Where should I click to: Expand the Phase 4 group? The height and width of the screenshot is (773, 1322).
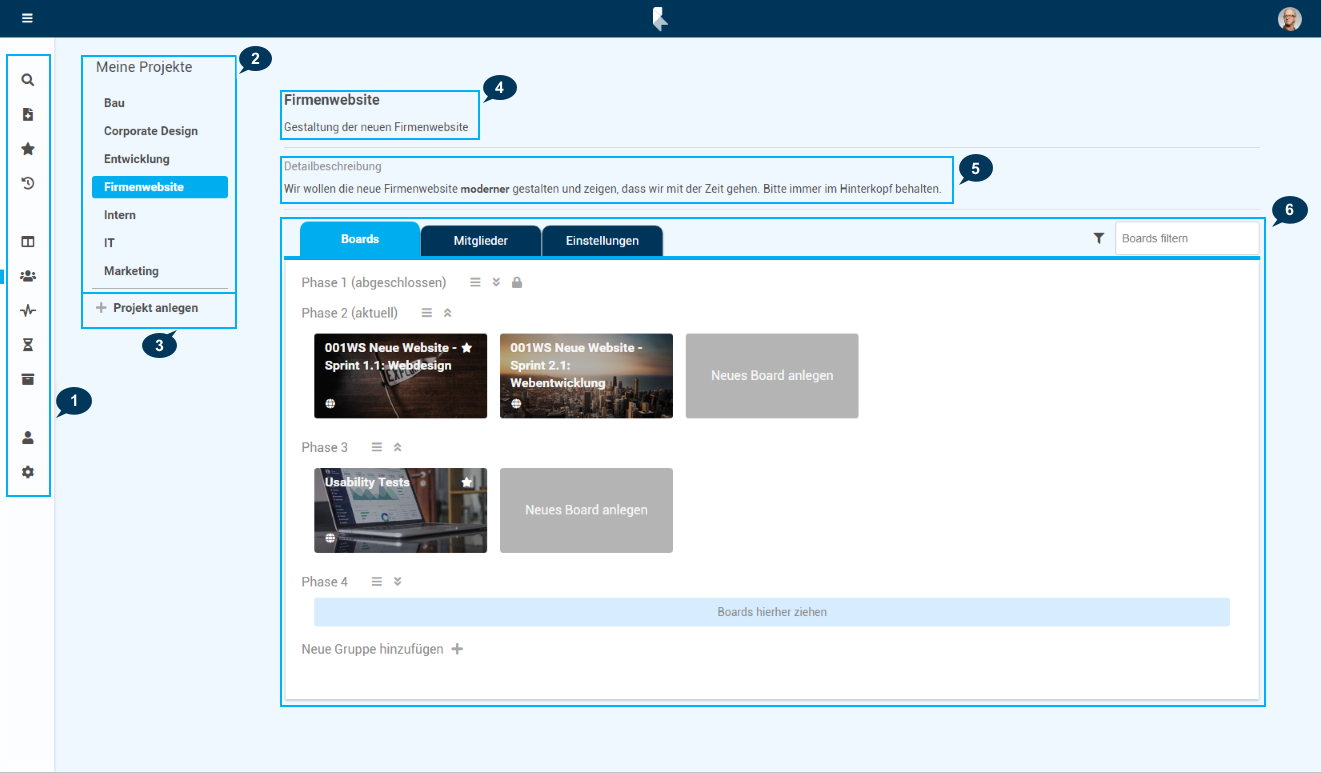click(397, 581)
